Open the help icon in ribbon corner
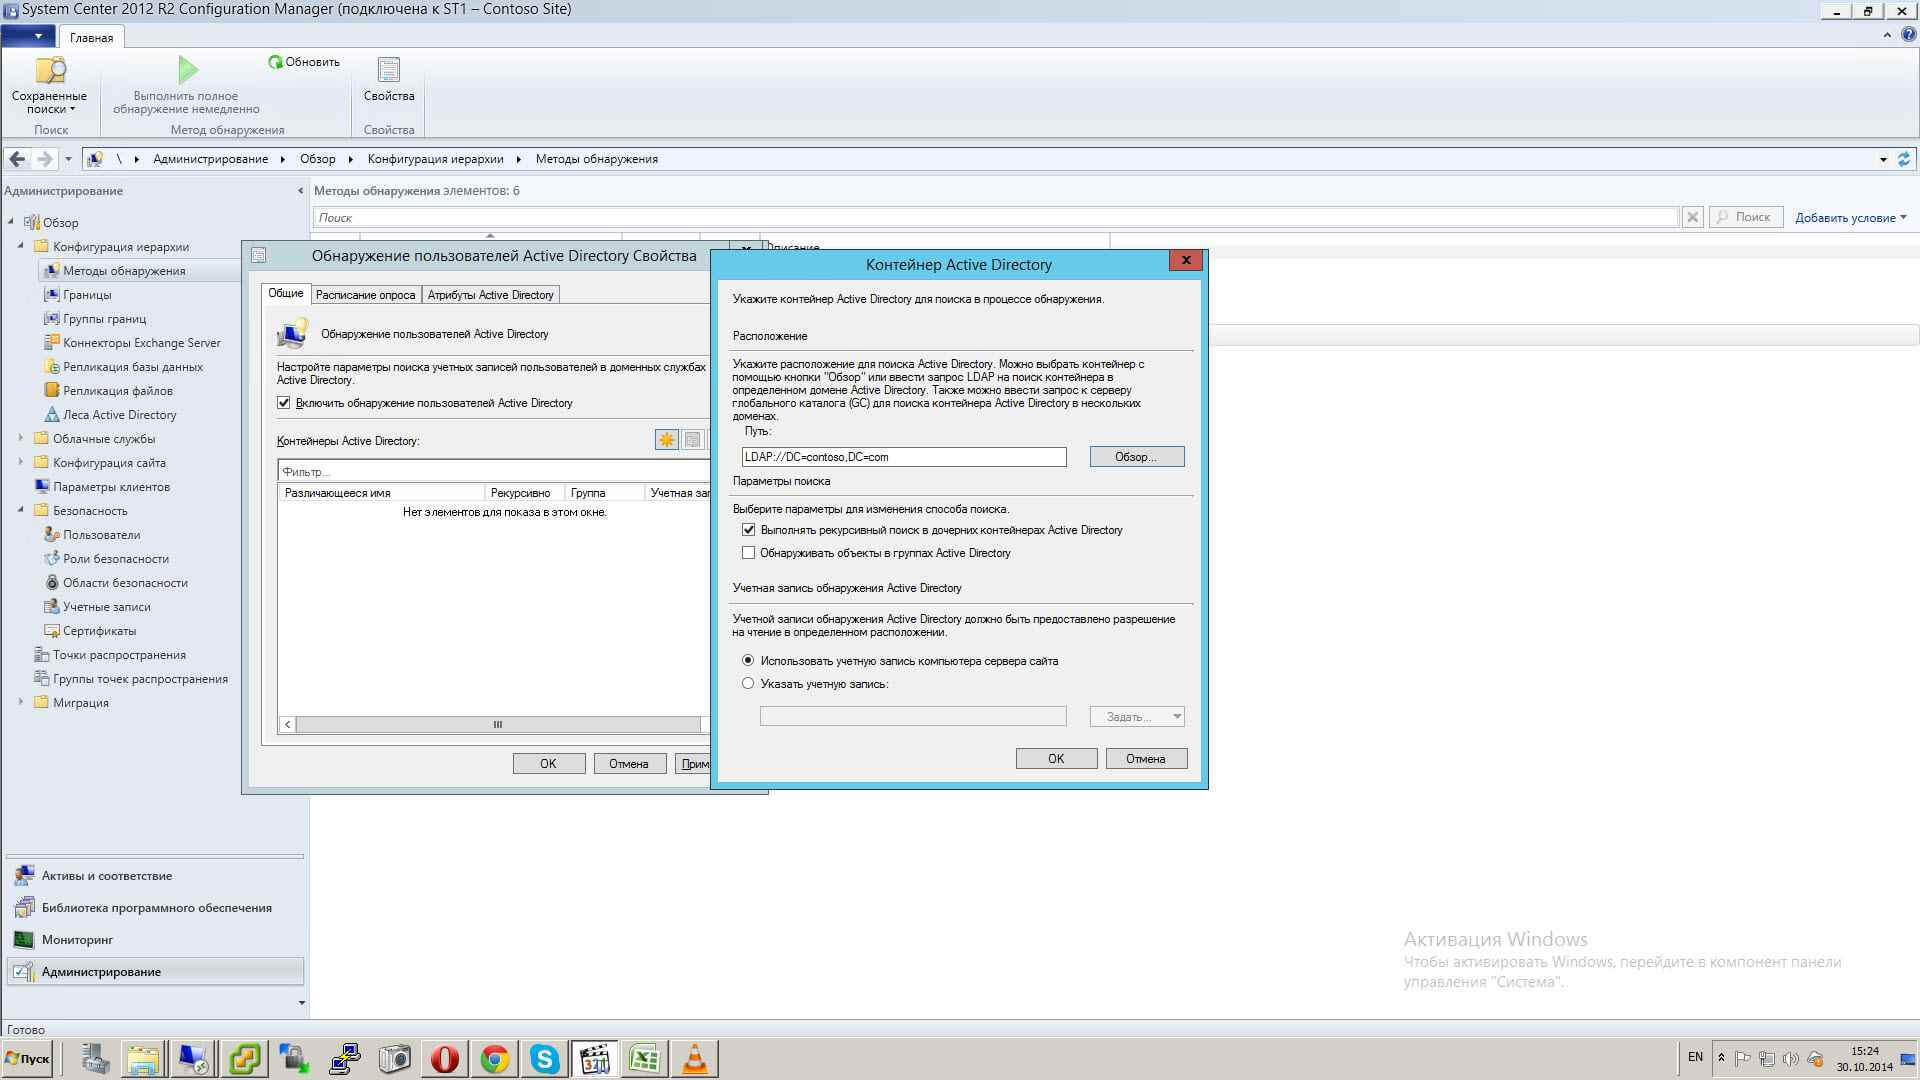 (x=1908, y=35)
